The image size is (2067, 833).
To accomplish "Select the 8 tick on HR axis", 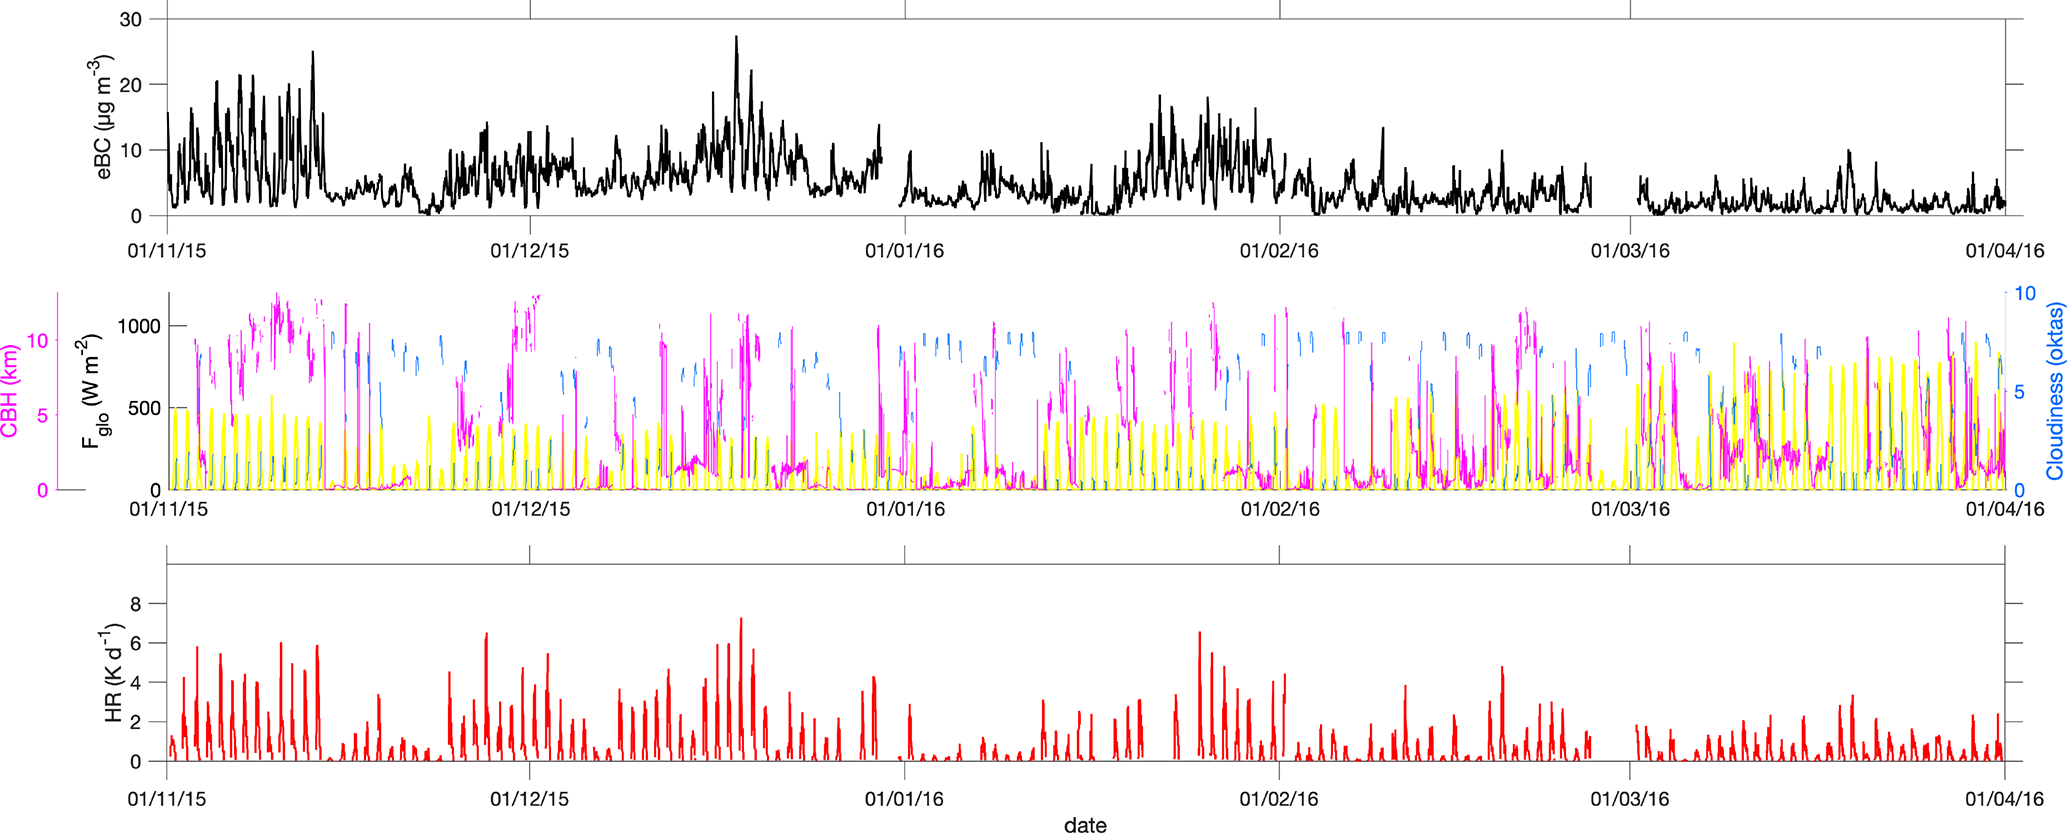I will (x=134, y=604).
